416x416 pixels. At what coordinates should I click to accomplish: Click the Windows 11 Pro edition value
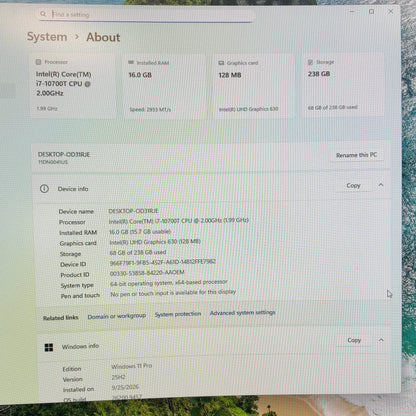point(132,366)
